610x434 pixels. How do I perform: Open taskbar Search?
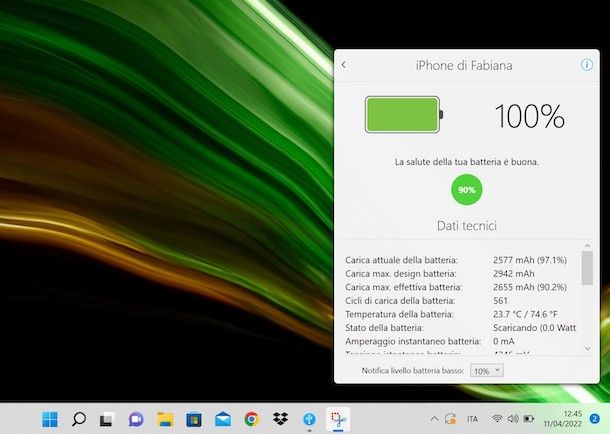pyautogui.click(x=79, y=419)
